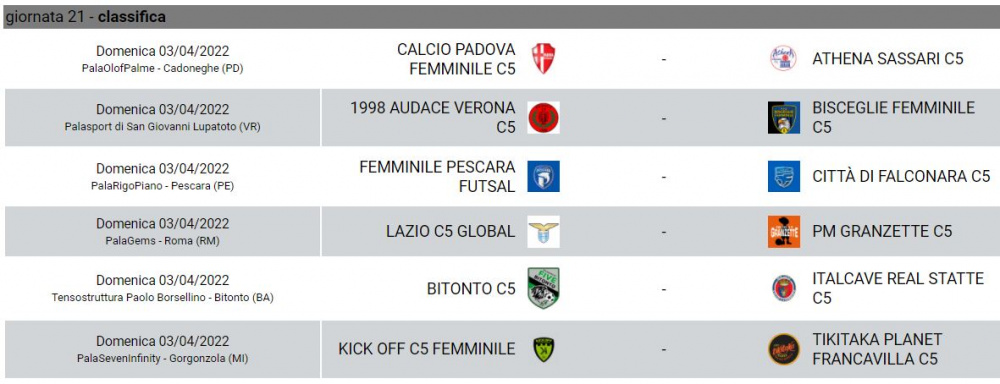Open the LAZIO C5 GLOBAL team name
1000x384 pixels.
coord(450,232)
